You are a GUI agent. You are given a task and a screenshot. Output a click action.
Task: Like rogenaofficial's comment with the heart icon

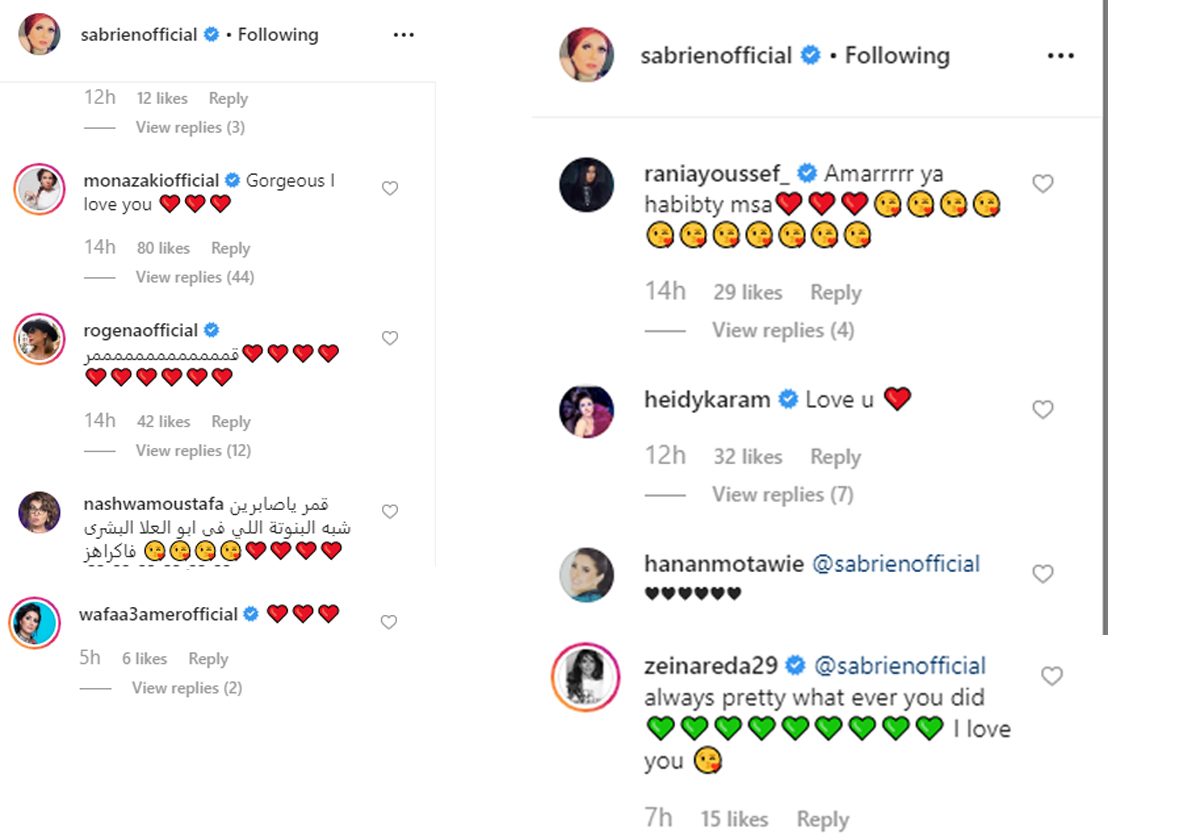(390, 338)
